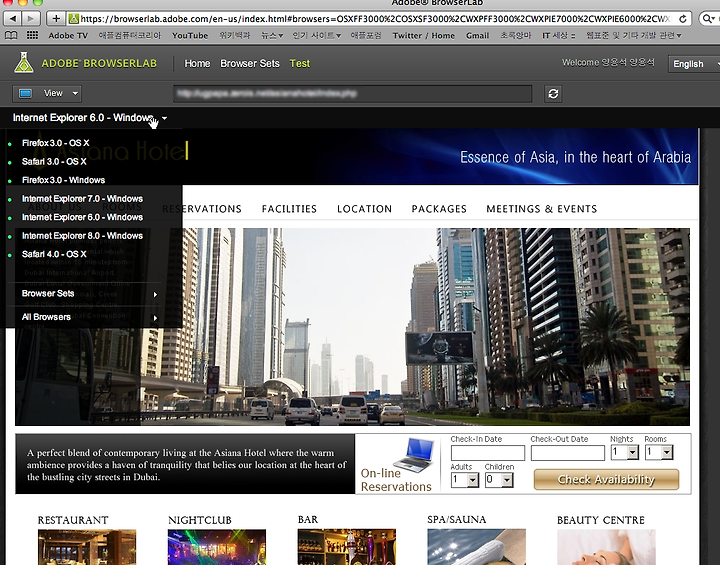Open the Twitter / Home bookmark
Image resolution: width=720 pixels, height=565 pixels.
(x=423, y=35)
